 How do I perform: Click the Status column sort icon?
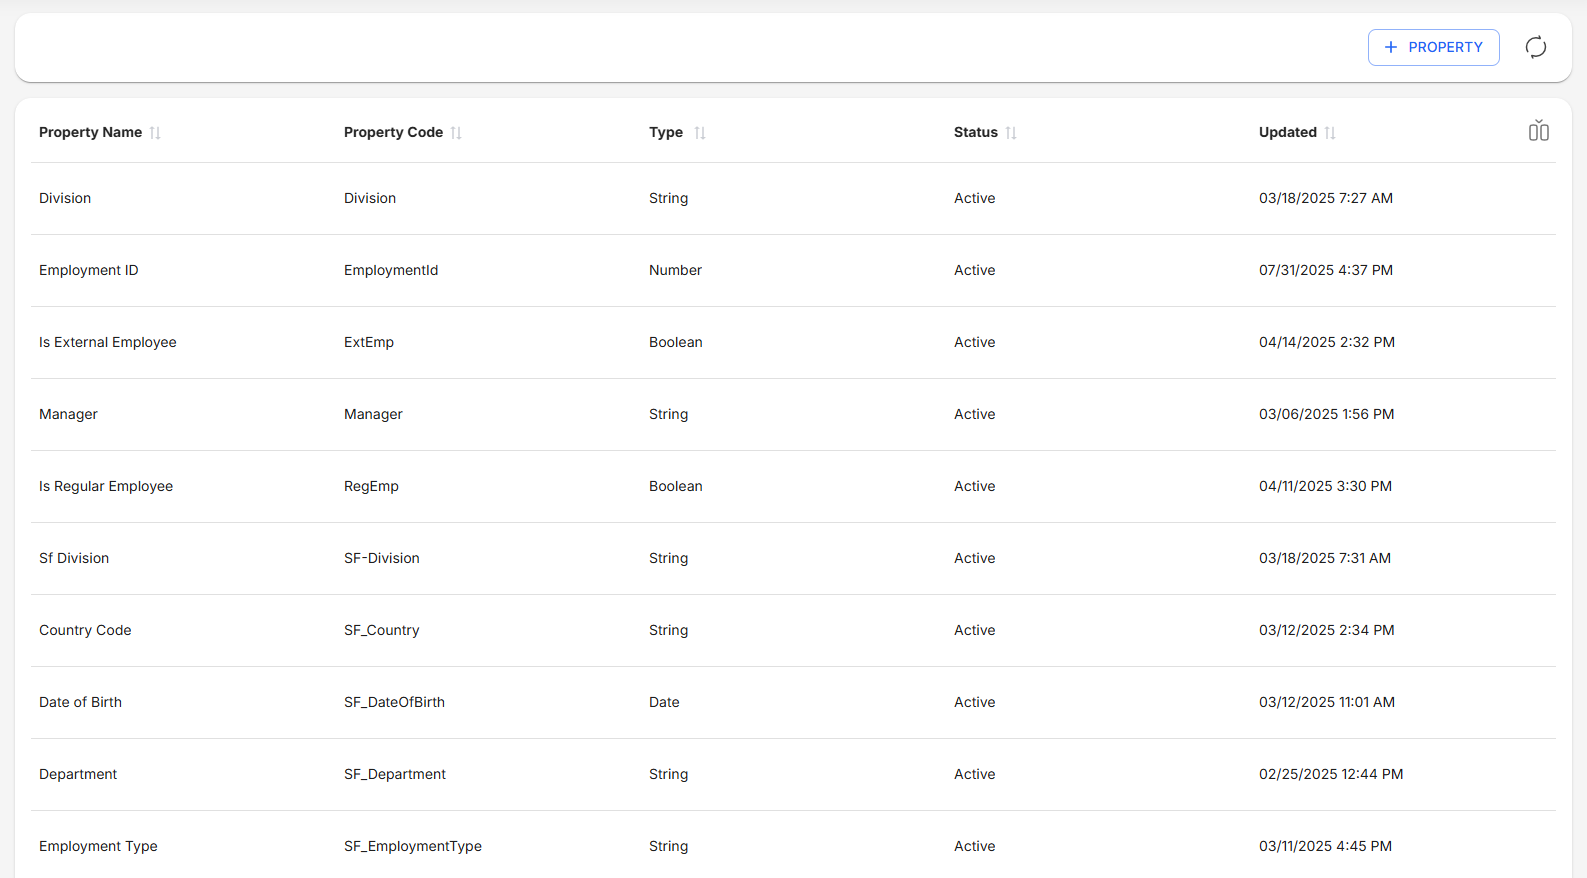pyautogui.click(x=1011, y=133)
